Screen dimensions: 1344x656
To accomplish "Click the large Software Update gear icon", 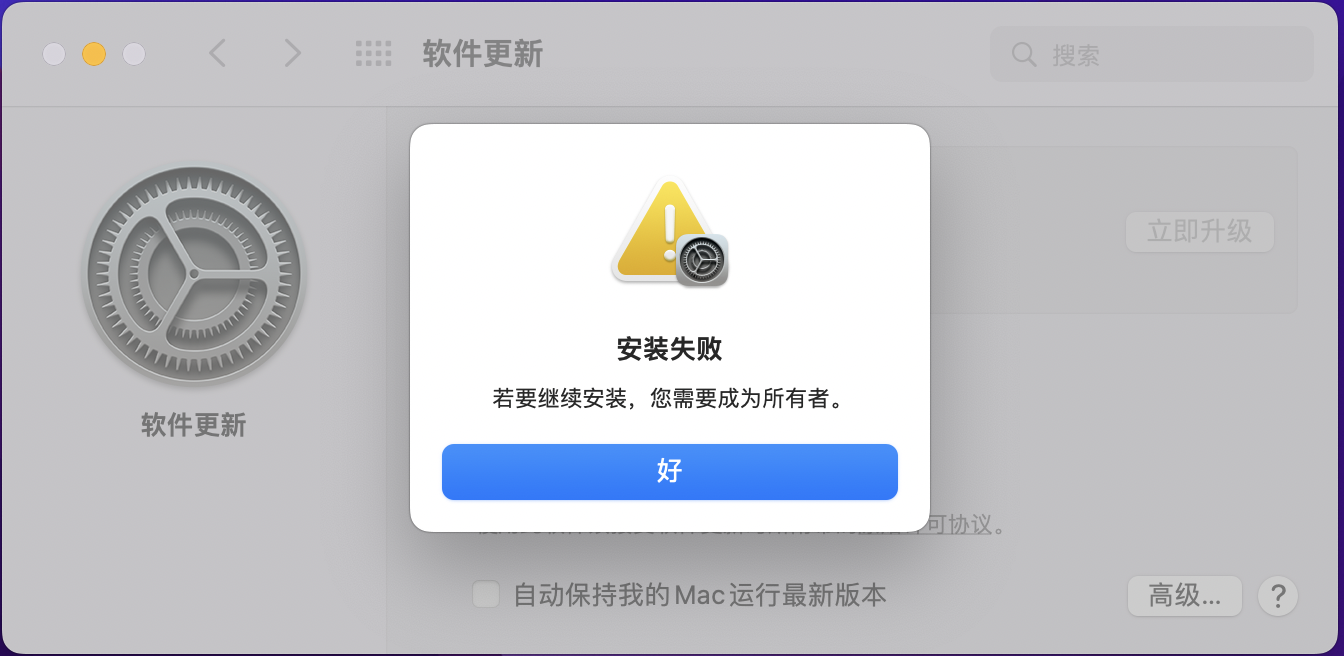I will (194, 276).
